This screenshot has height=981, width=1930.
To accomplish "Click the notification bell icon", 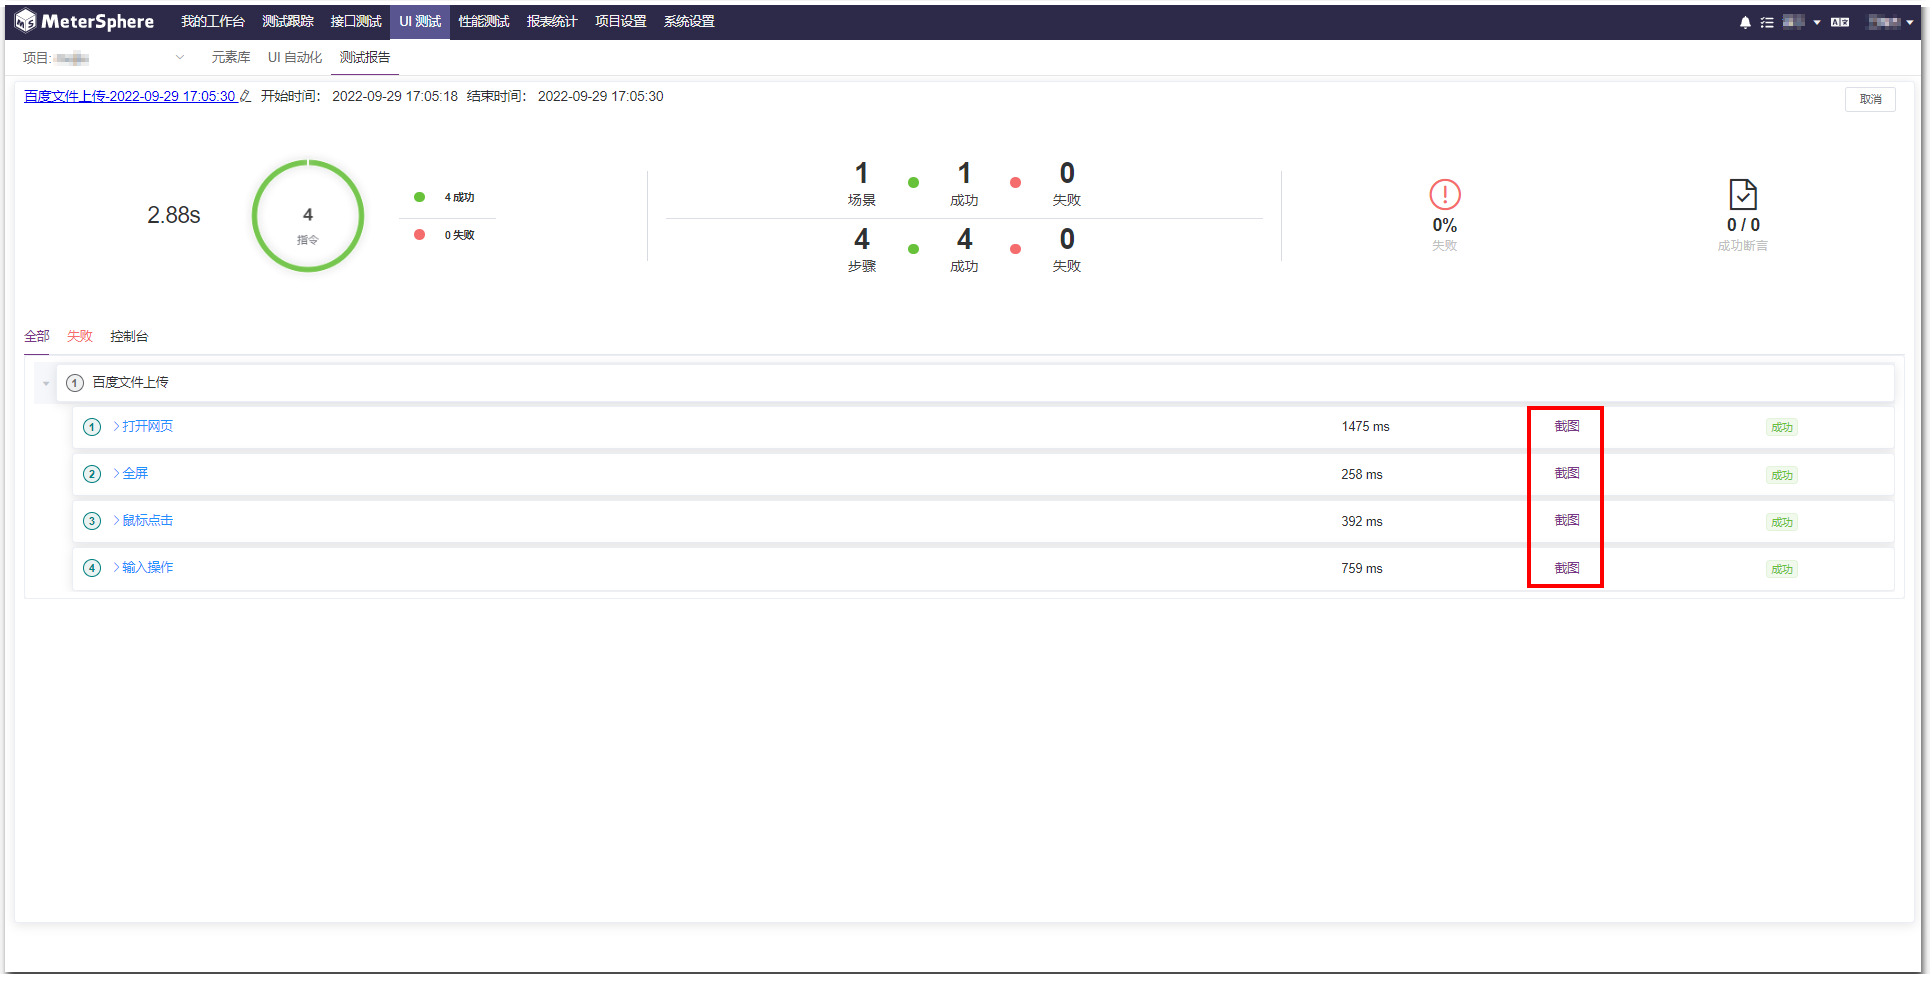I will [x=1744, y=21].
